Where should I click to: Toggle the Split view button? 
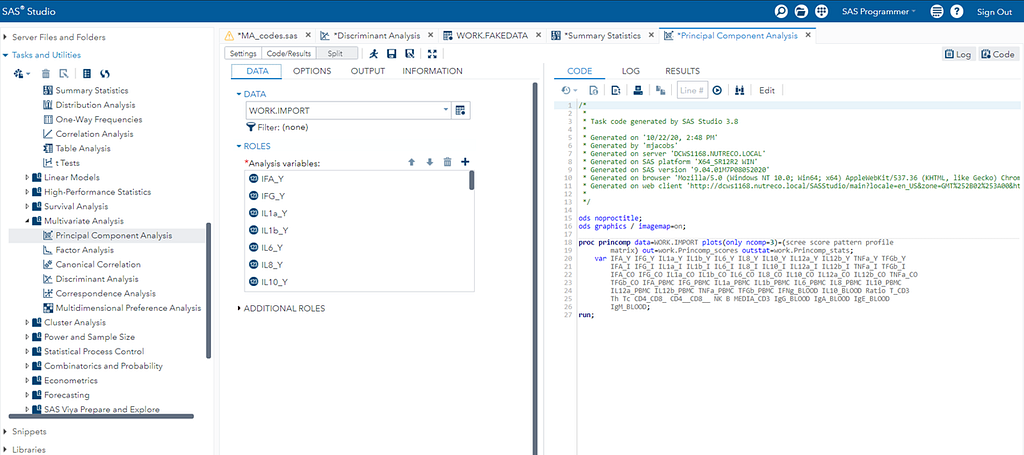pos(335,53)
